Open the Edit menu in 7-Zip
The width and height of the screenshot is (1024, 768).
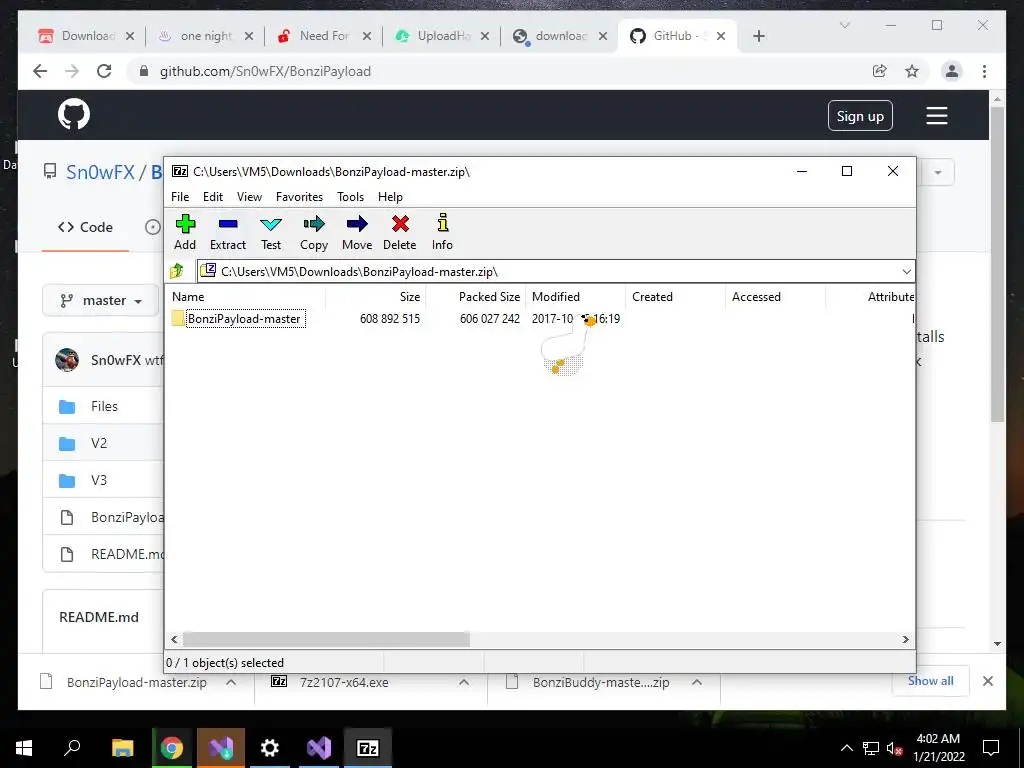213,197
